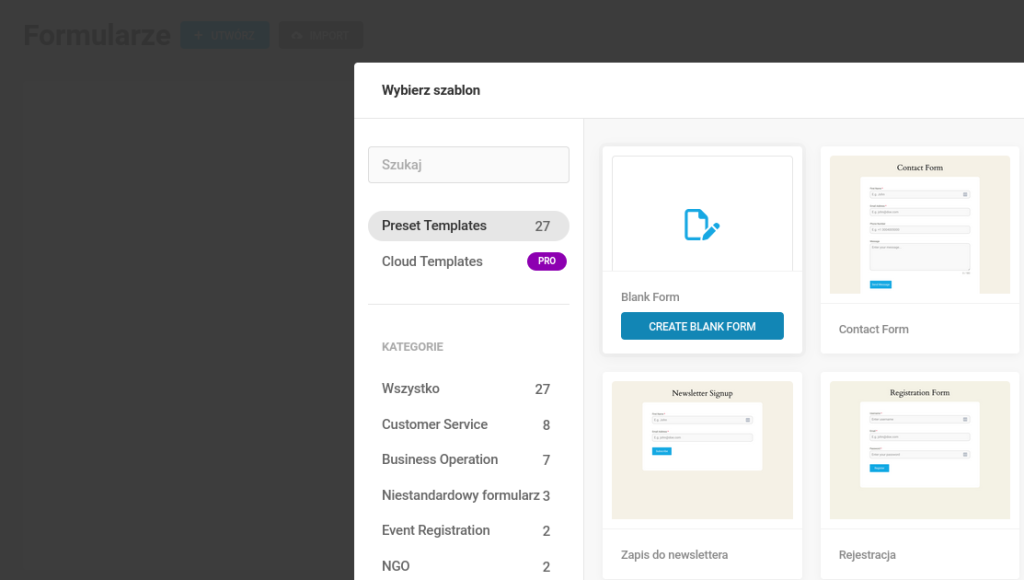
Task: Select the Preset Templates tab
Action: (468, 226)
